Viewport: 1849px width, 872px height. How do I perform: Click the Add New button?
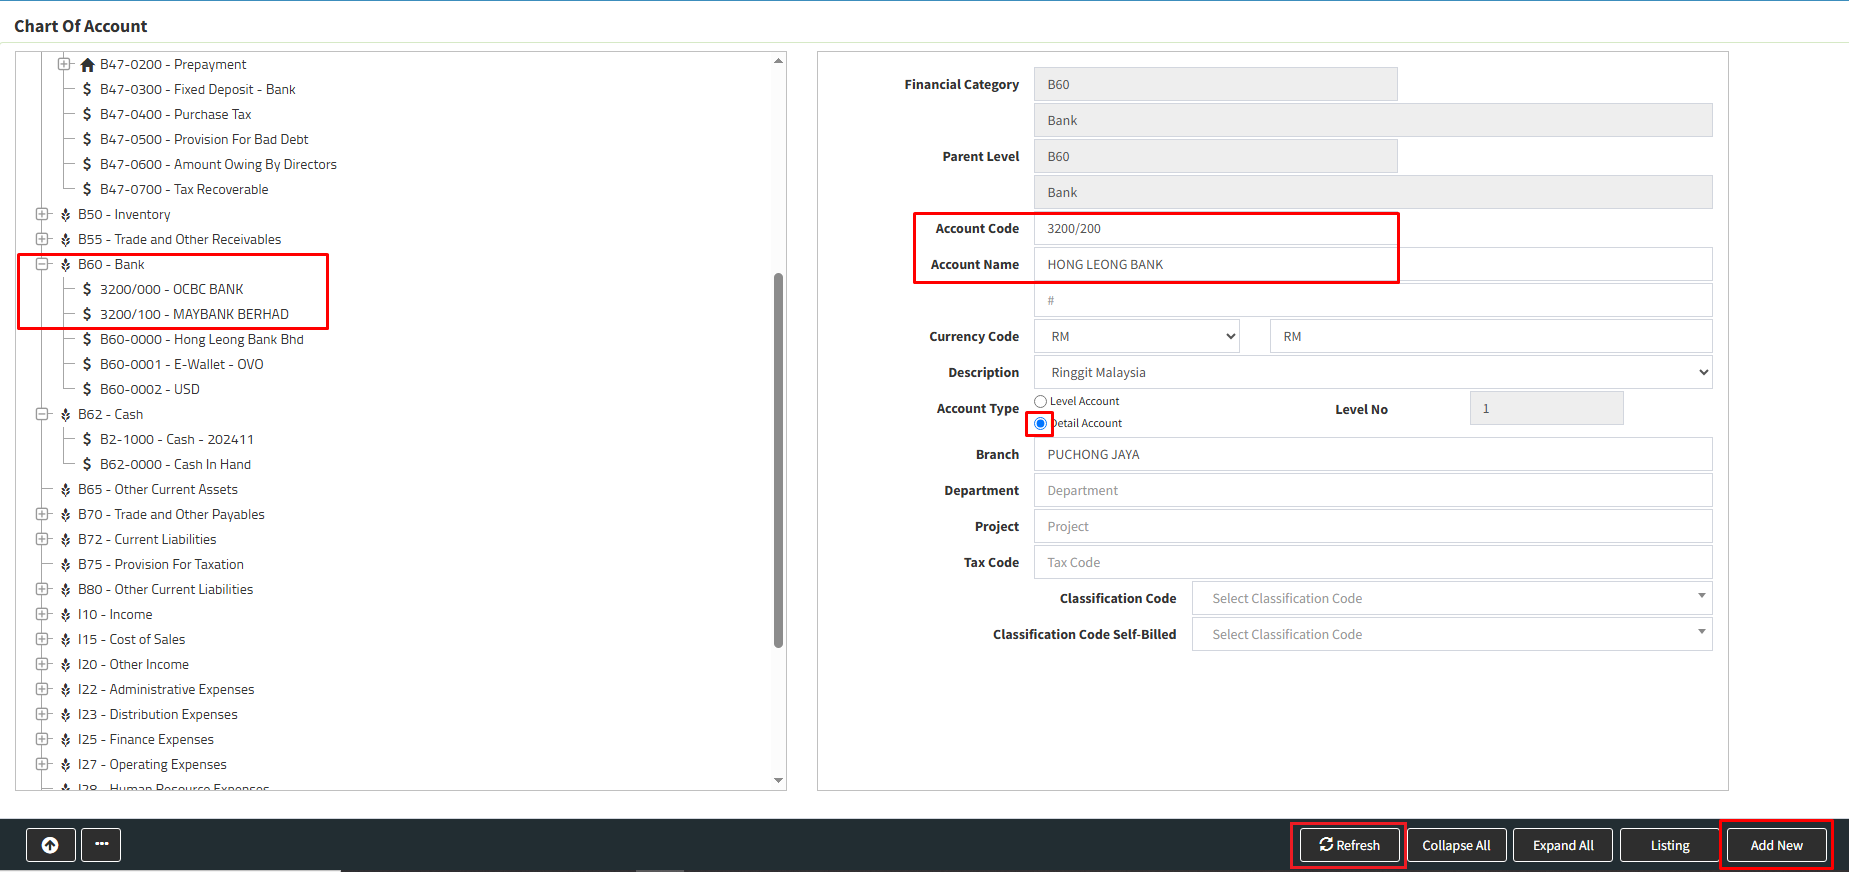pyautogui.click(x=1776, y=845)
